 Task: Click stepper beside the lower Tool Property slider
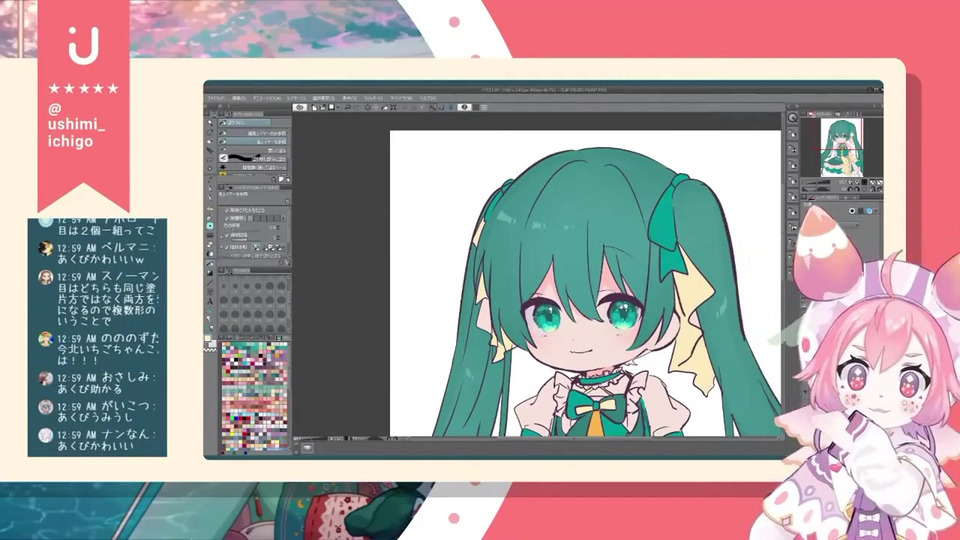click(x=277, y=238)
